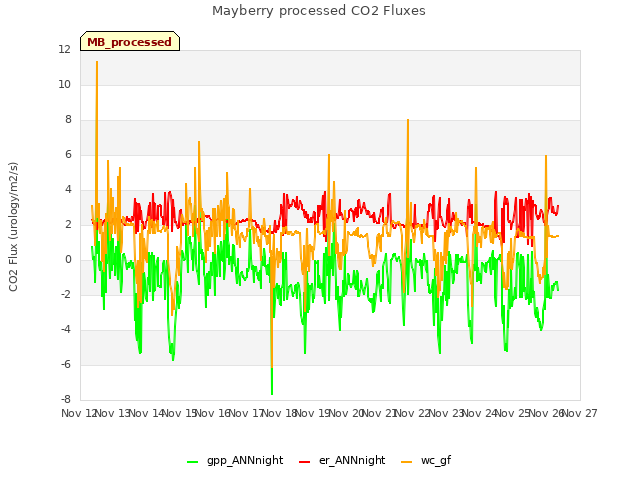This screenshot has width=640, height=480.
Task: Click the orange wc_gf legend swatch
Action: tap(407, 461)
